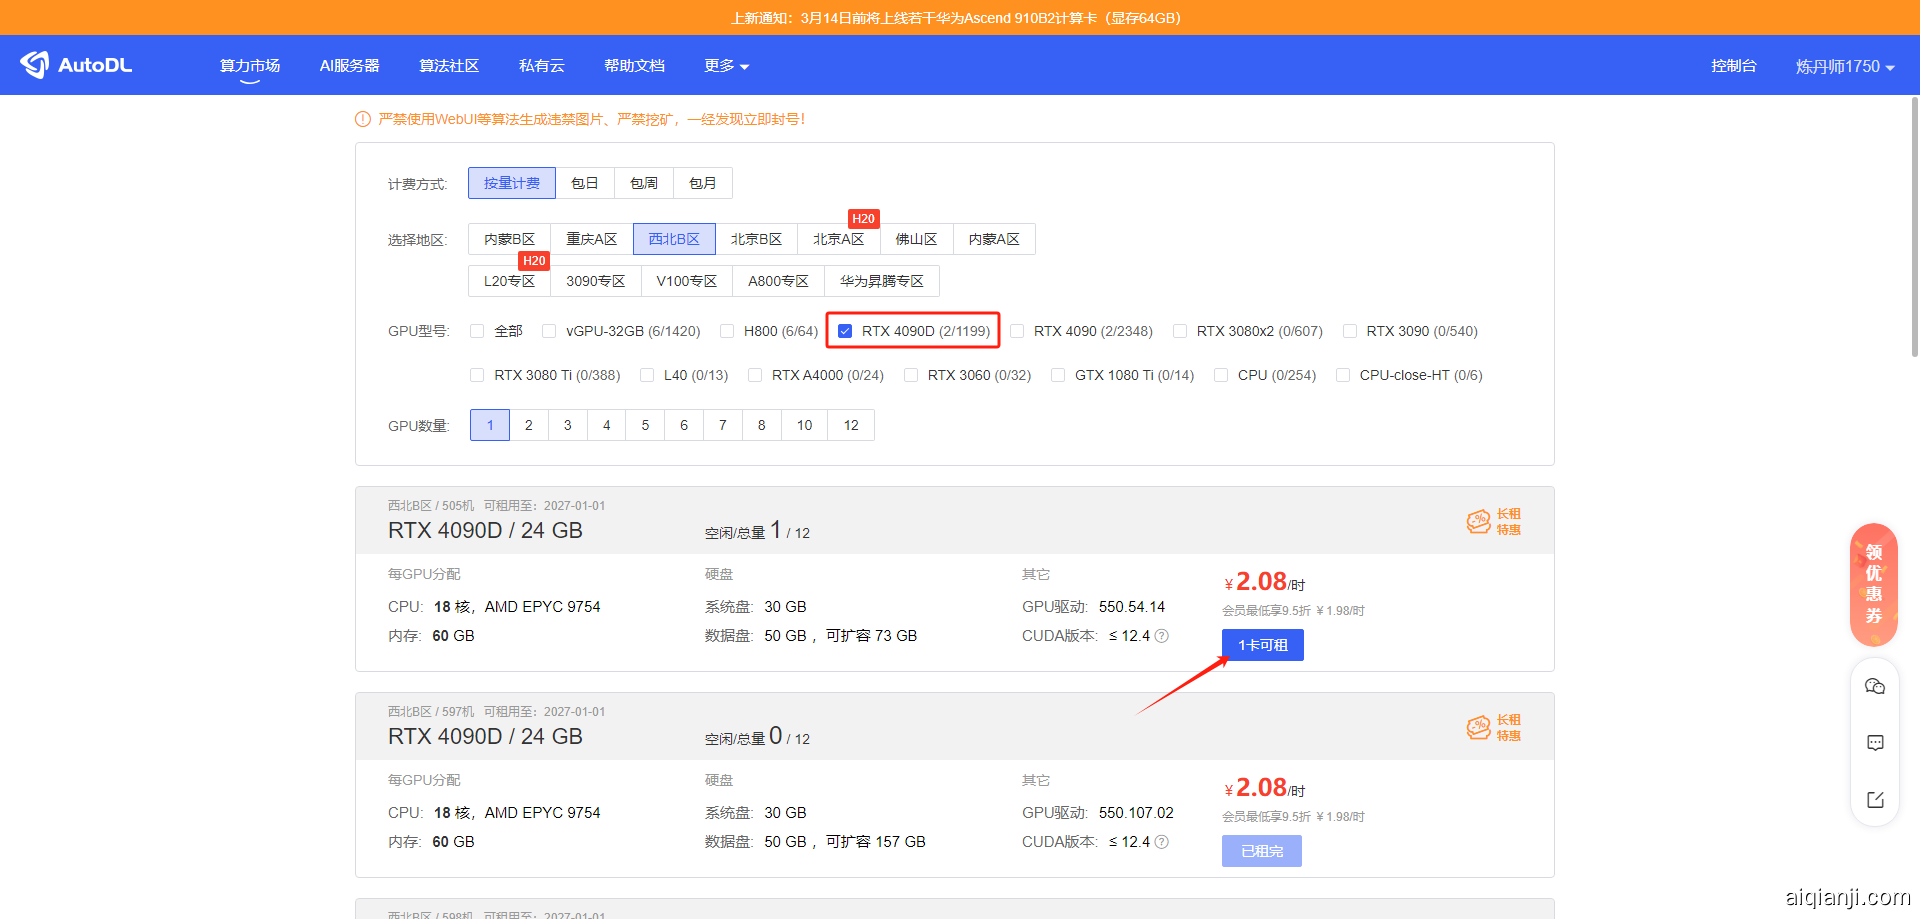Select 包月 monthly billing option
Viewport: 1920px width, 919px height.
point(702,183)
